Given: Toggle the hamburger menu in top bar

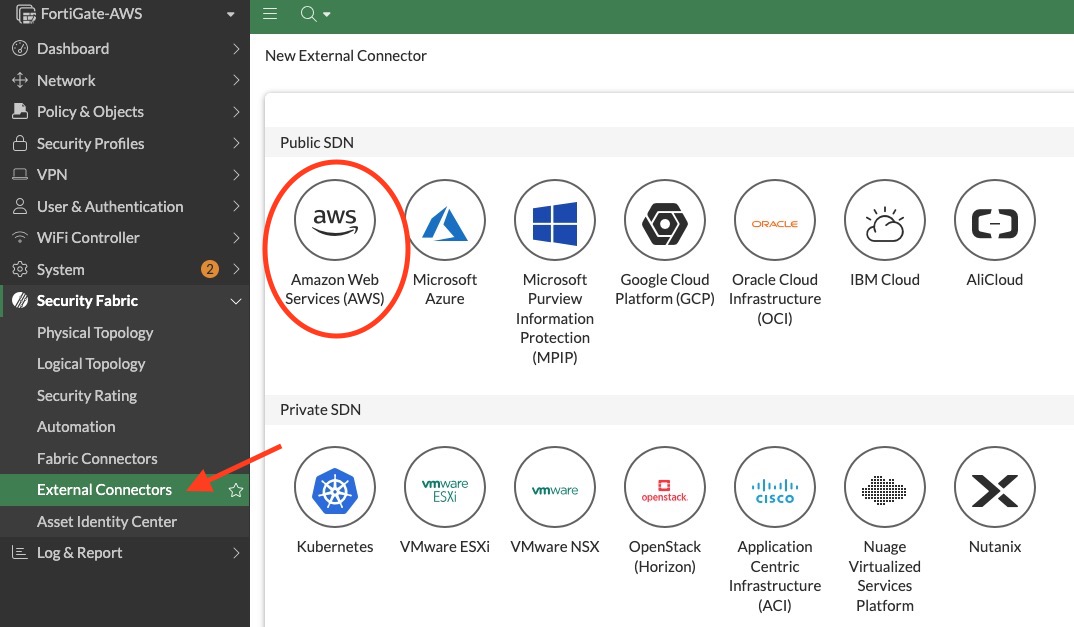Looking at the screenshot, I should click(x=270, y=14).
